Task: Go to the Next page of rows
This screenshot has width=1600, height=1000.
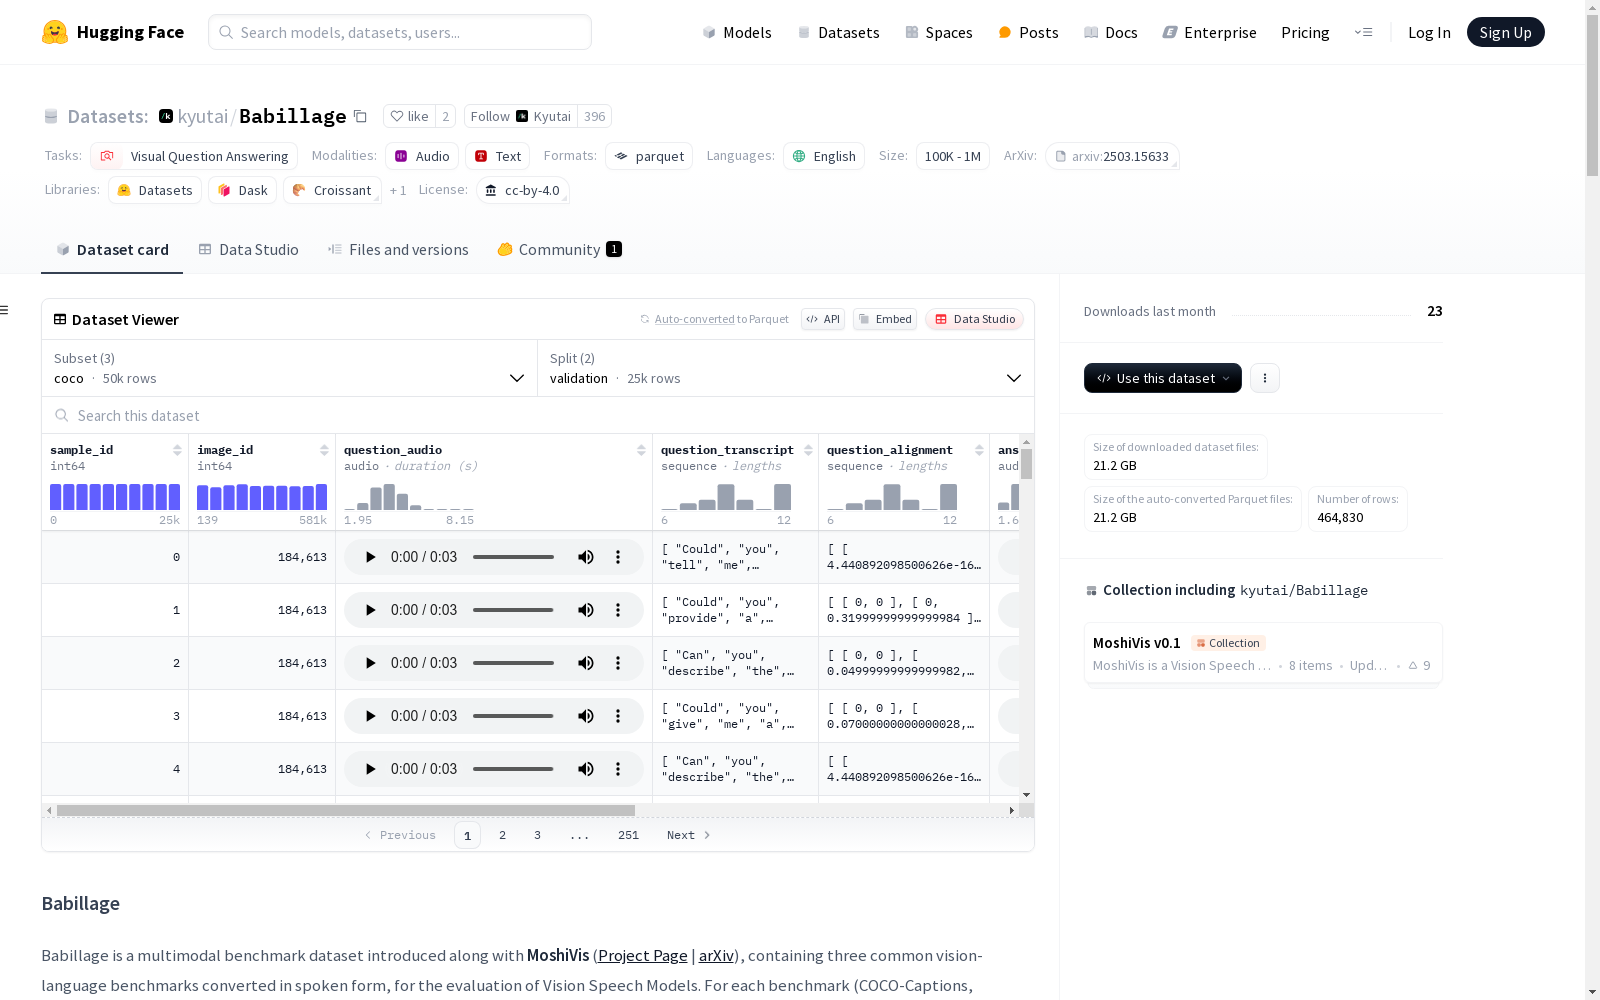Action: tap(689, 835)
